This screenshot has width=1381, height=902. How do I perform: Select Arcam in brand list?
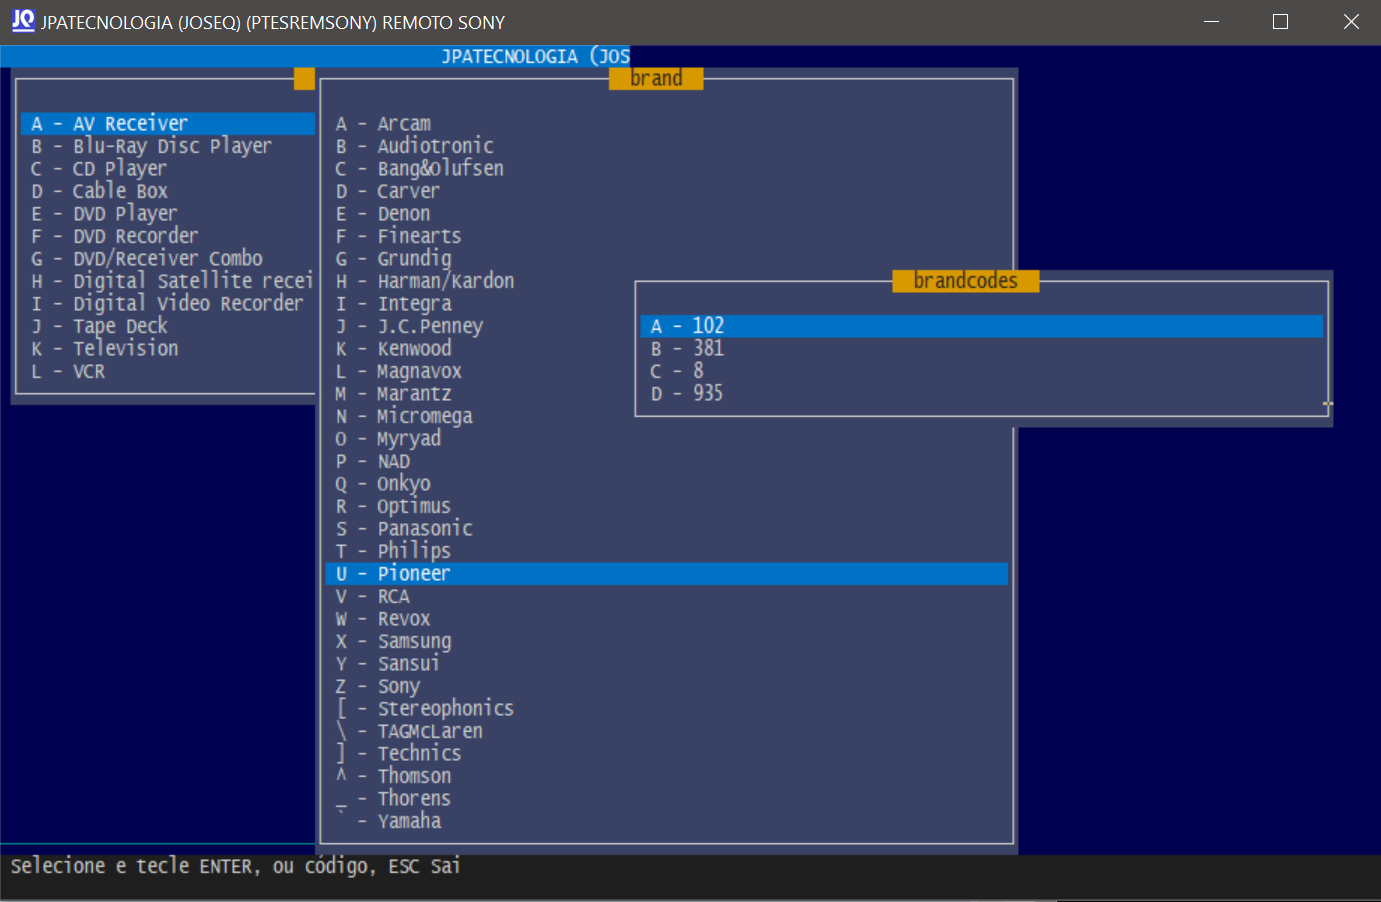(x=404, y=124)
